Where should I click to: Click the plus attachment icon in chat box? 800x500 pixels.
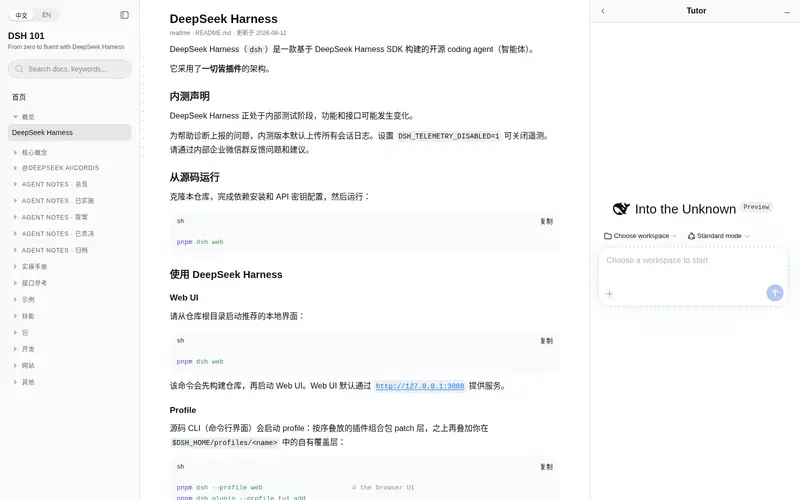[x=609, y=294]
